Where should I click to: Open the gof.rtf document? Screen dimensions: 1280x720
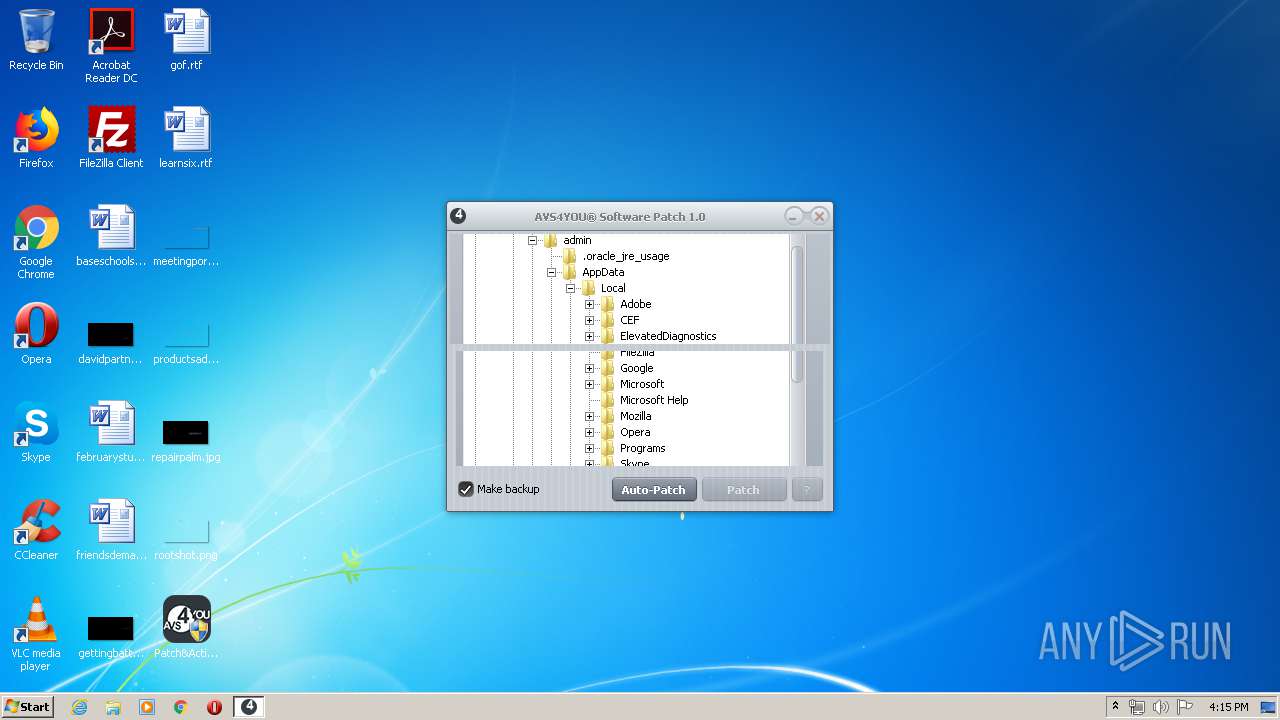click(186, 41)
